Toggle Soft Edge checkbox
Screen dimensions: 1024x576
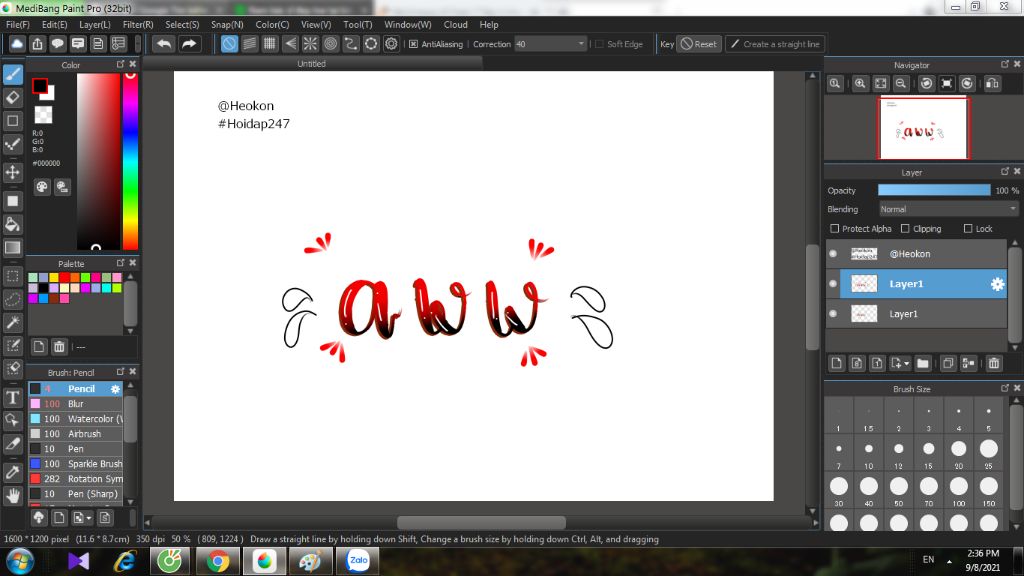(600, 44)
